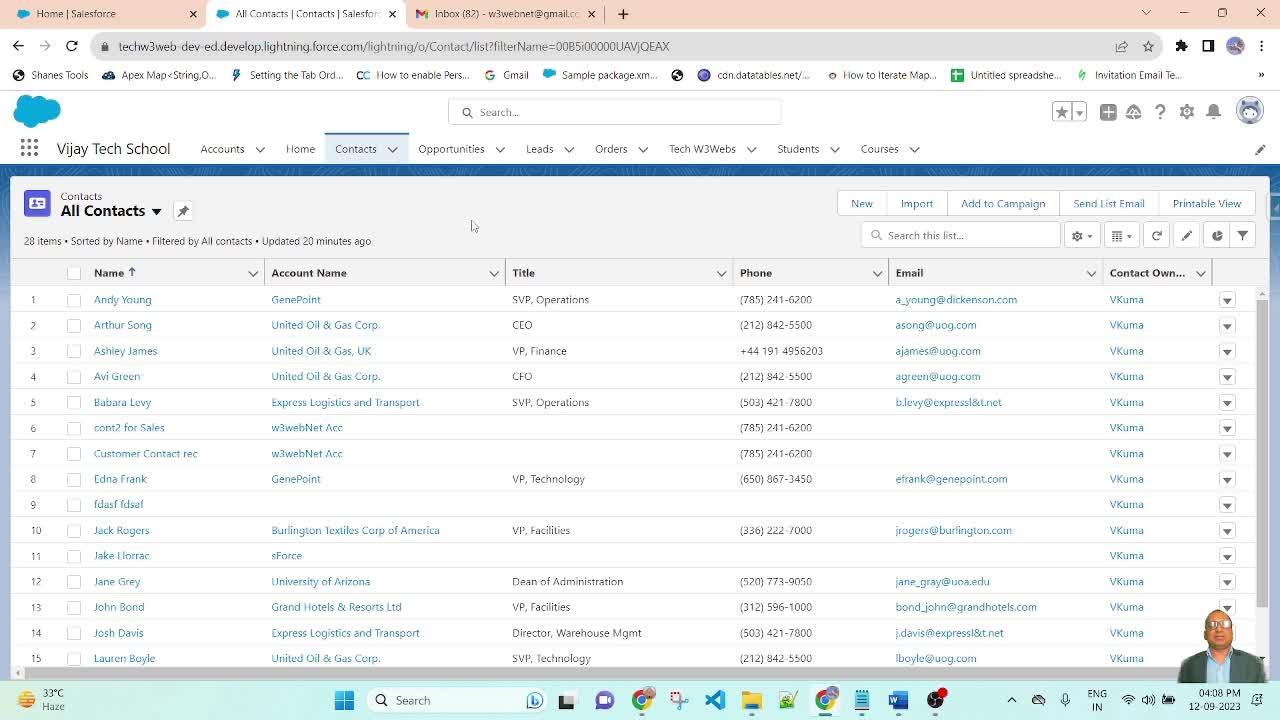Screen dimensions: 1280x720
Task: Open Global Actions plus icon
Action: point(1108,112)
